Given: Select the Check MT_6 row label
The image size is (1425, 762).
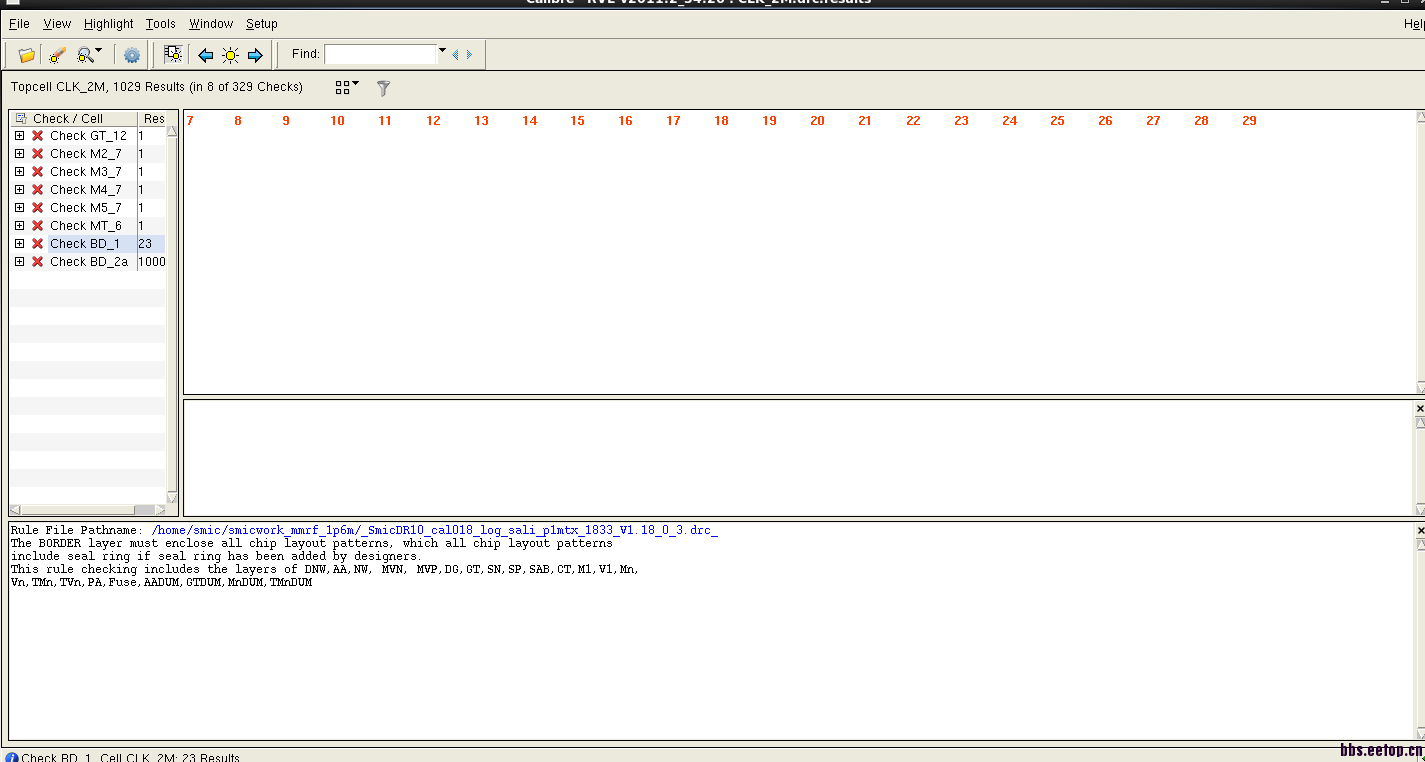Looking at the screenshot, I should 85,226.
